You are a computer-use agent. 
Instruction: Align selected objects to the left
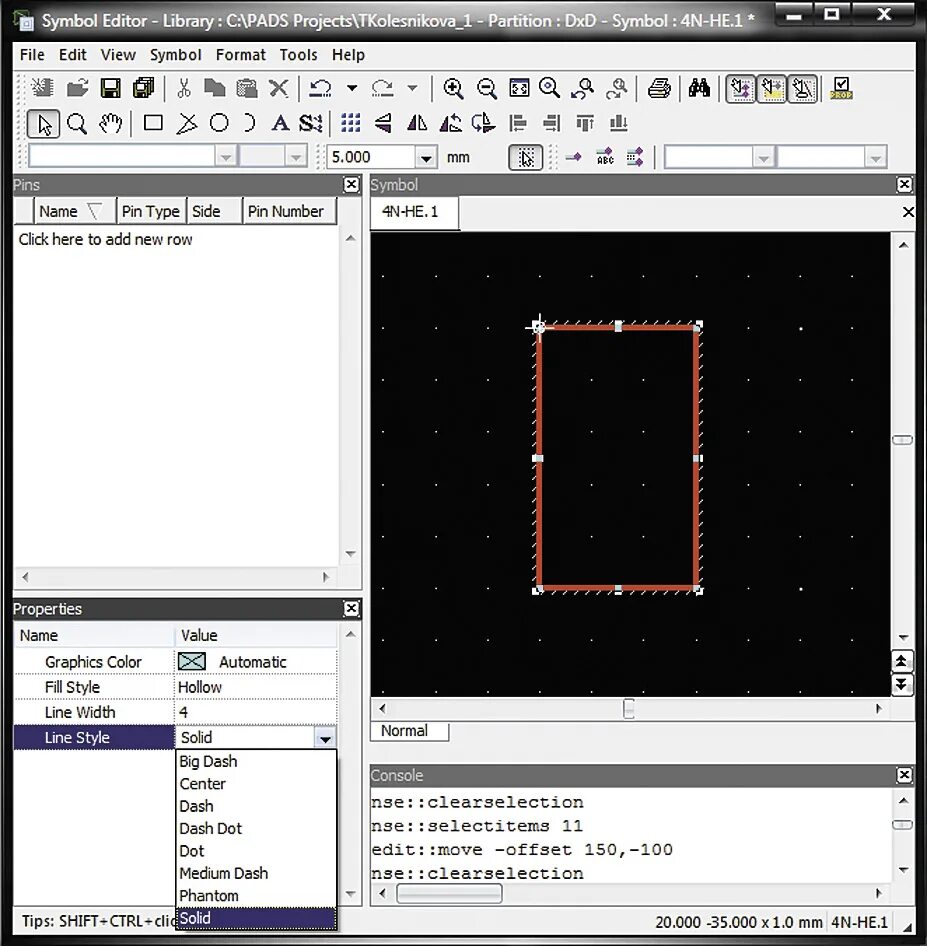[517, 123]
